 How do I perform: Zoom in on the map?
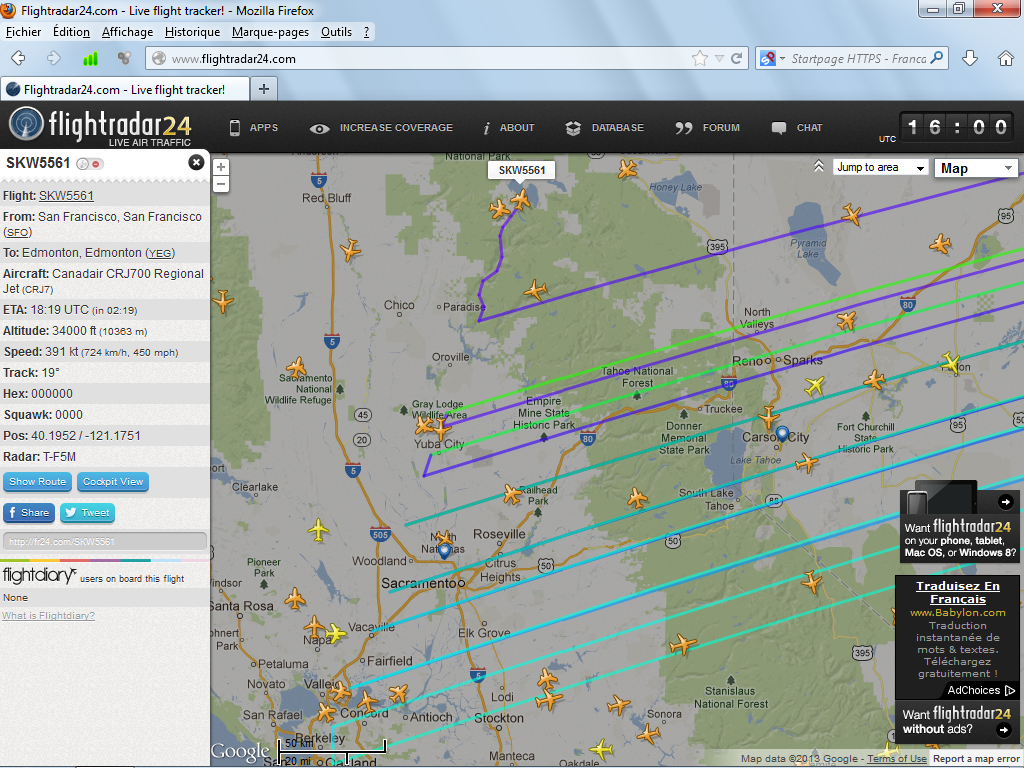click(x=221, y=167)
